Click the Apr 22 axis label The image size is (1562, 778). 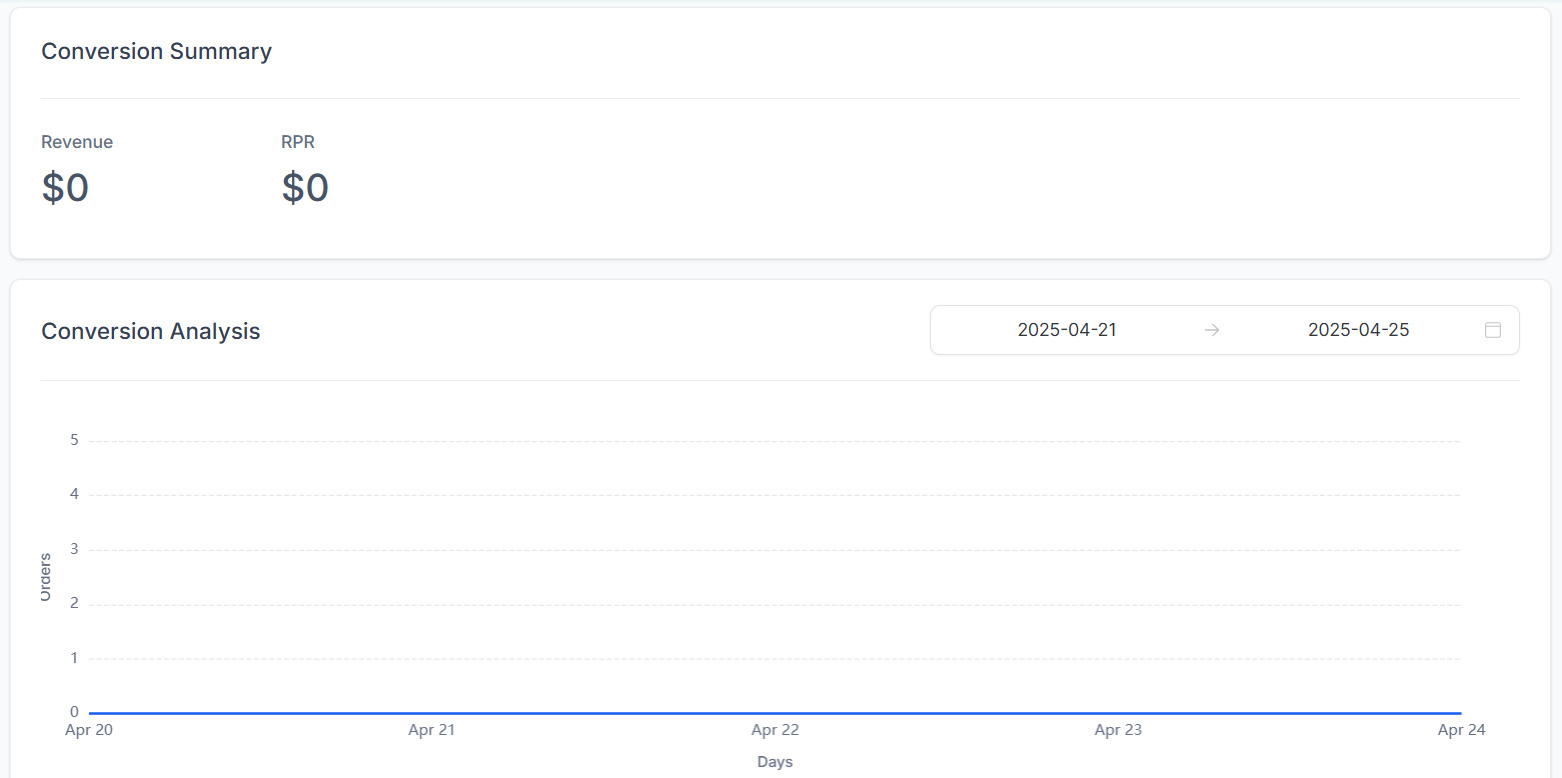pos(775,730)
